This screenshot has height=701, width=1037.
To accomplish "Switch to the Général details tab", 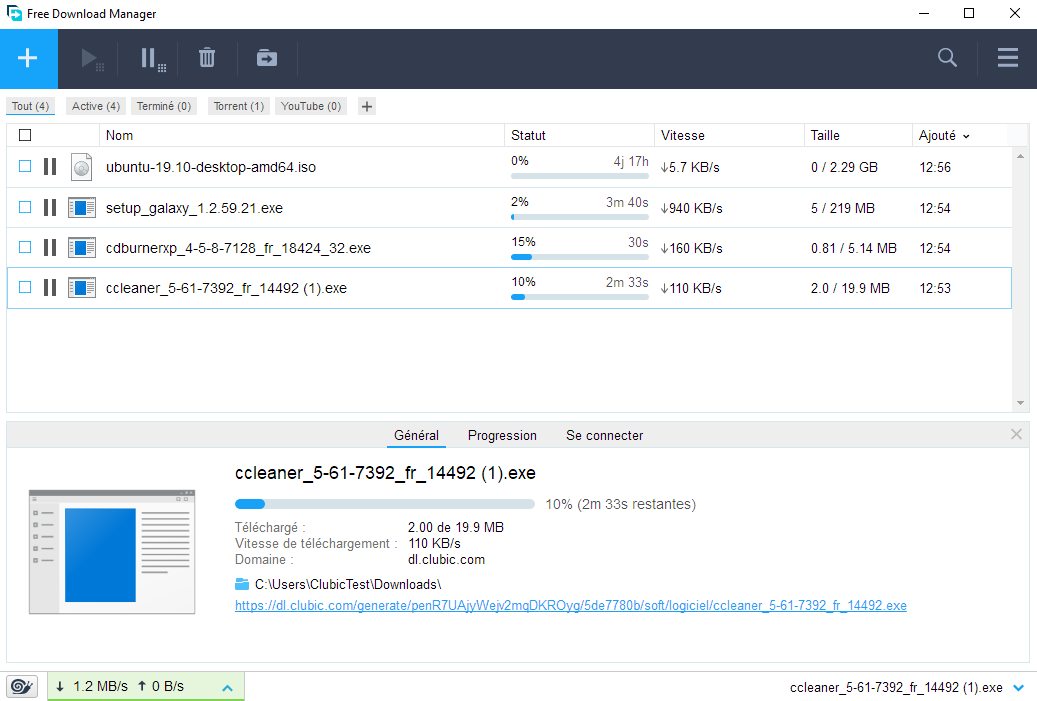I will pyautogui.click(x=416, y=435).
